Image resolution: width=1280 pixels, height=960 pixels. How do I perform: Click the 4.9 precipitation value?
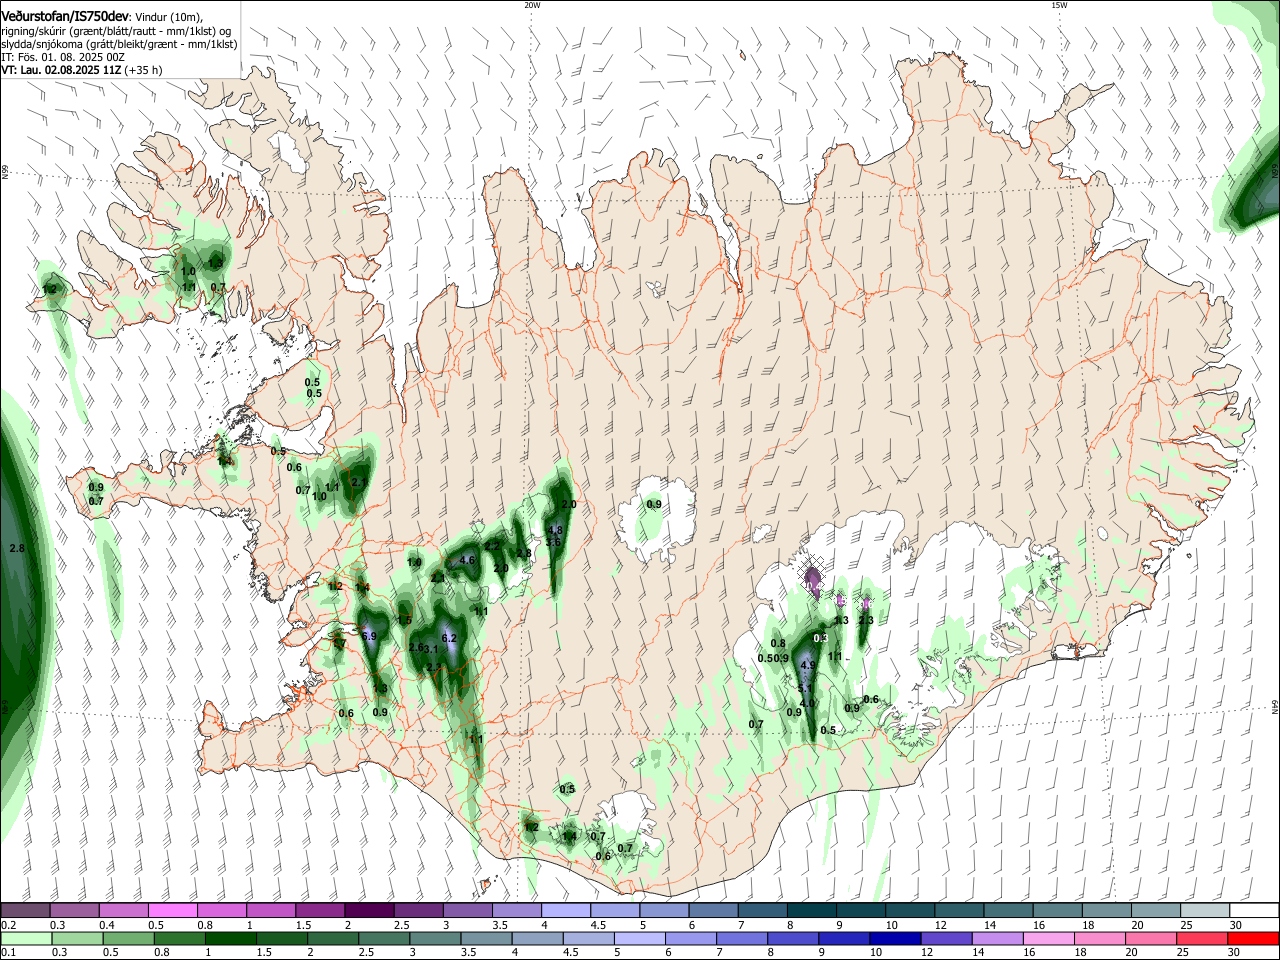point(809,665)
